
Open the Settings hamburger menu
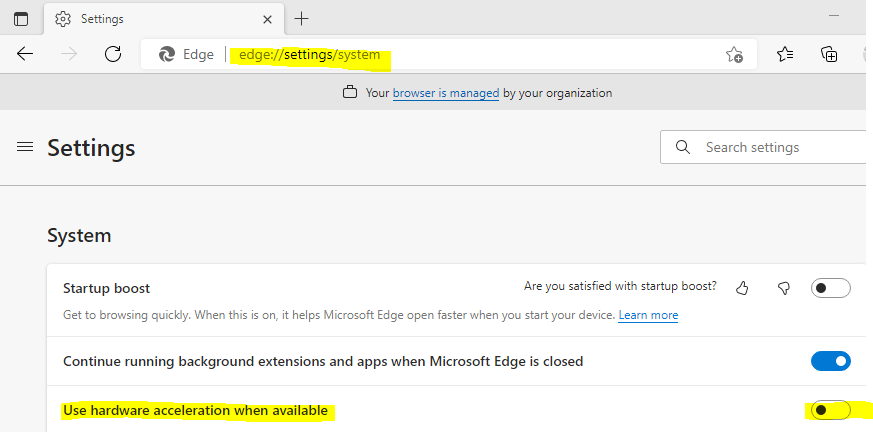click(25, 147)
